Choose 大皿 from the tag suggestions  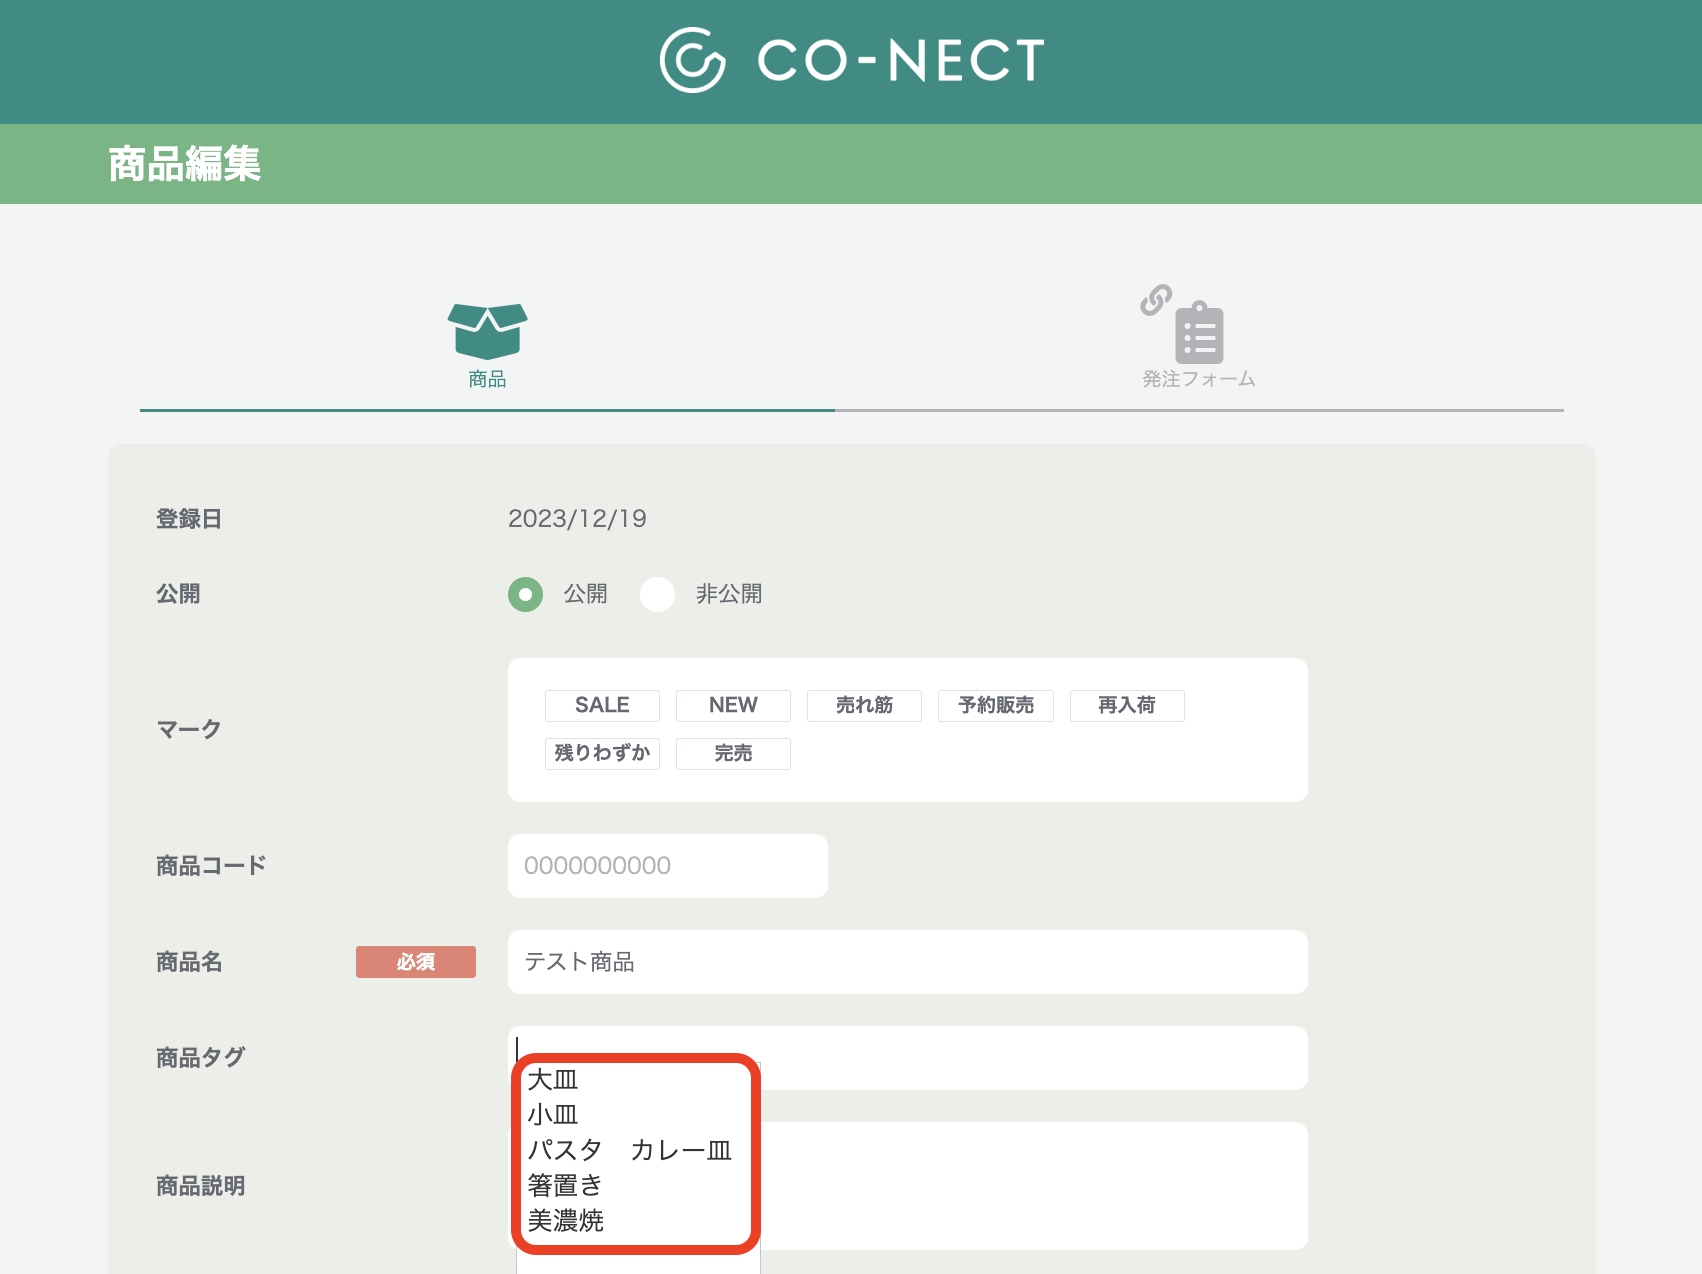(553, 1080)
